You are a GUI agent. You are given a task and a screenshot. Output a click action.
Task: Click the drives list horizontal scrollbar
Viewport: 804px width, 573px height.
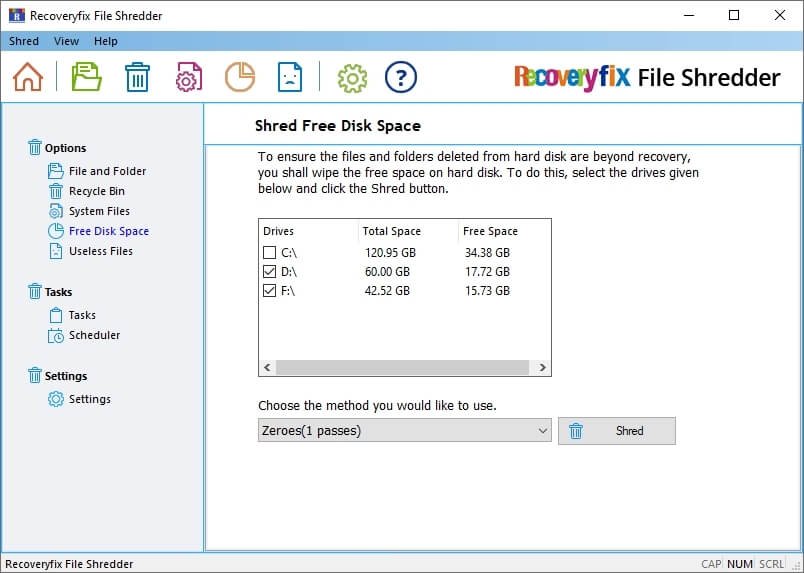click(404, 368)
